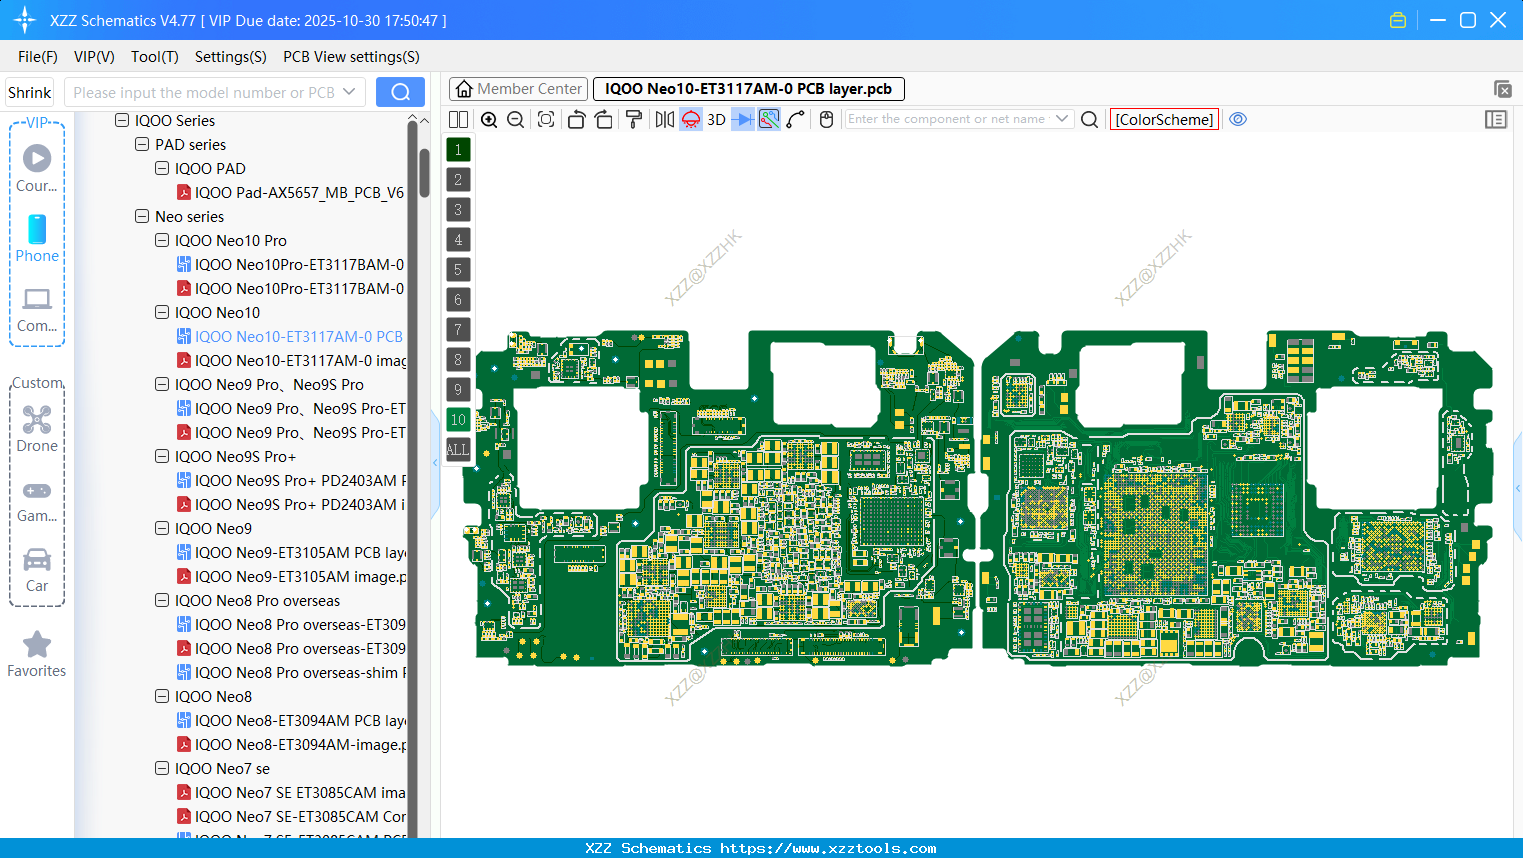The height and width of the screenshot is (858, 1523).
Task: Collapse the IQOO Neo9 tree node
Action: [x=161, y=528]
